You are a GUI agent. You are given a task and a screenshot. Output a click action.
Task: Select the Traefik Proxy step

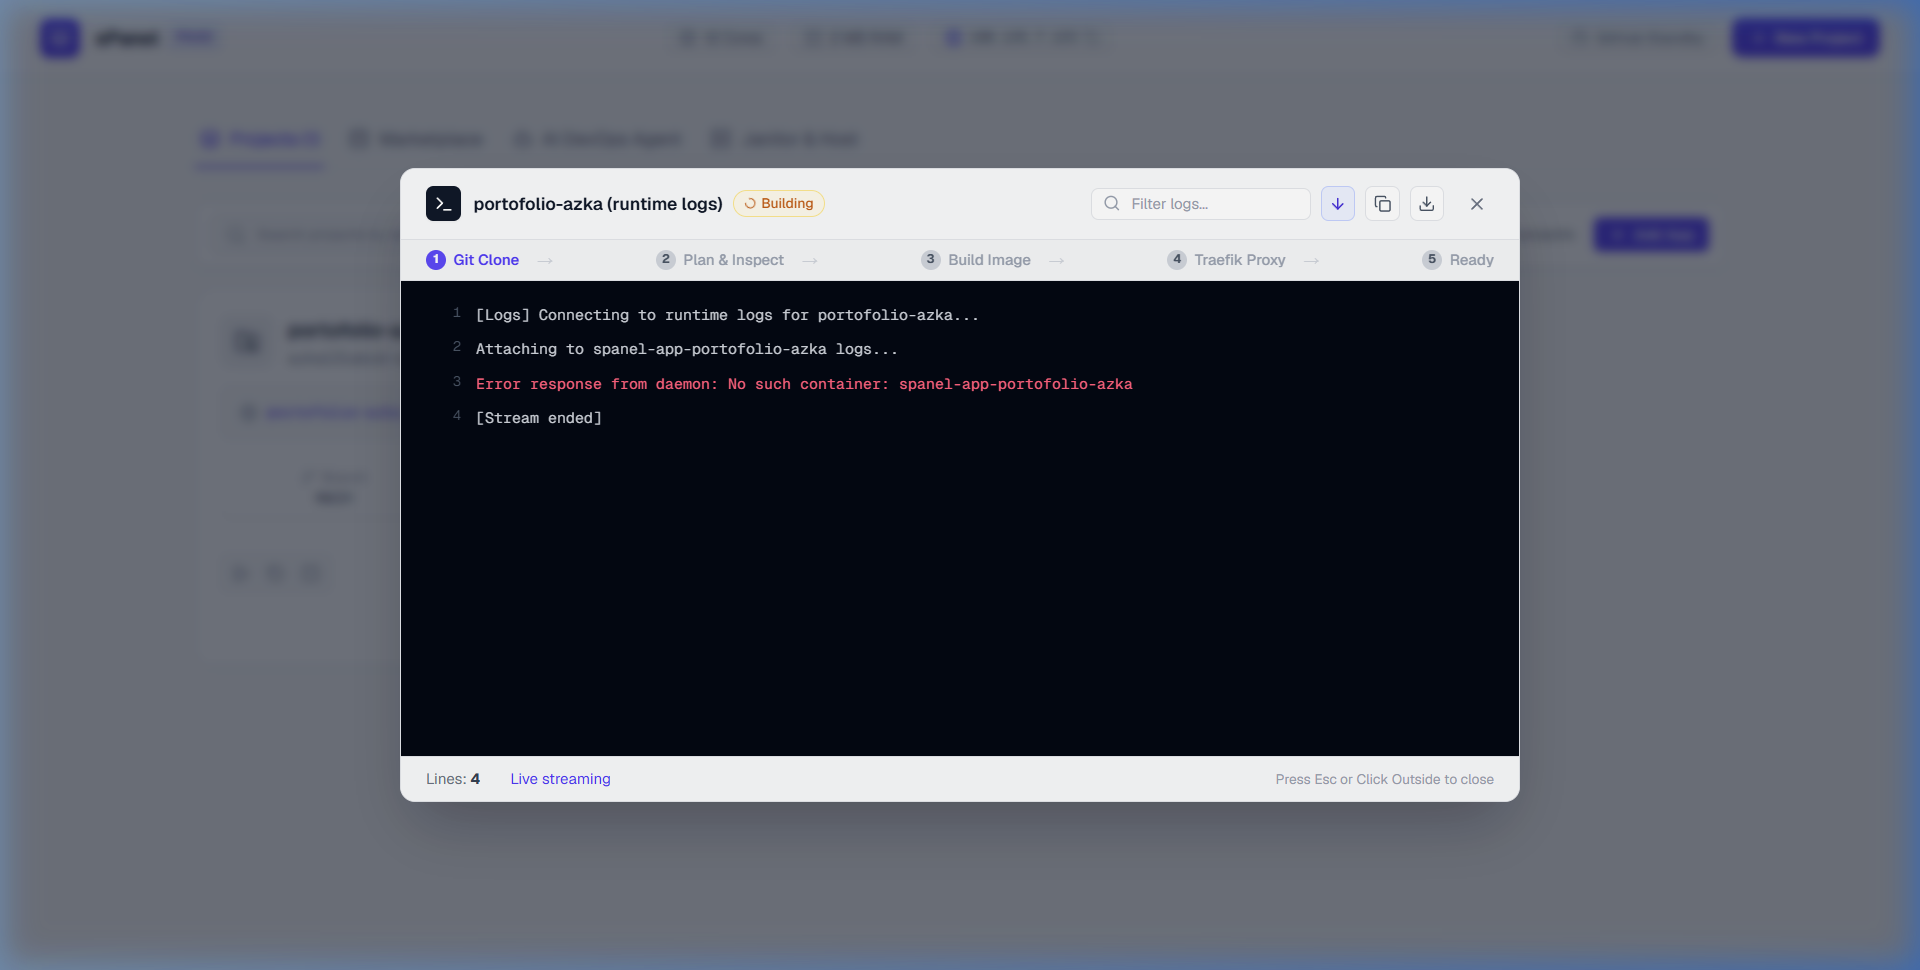tap(1227, 260)
